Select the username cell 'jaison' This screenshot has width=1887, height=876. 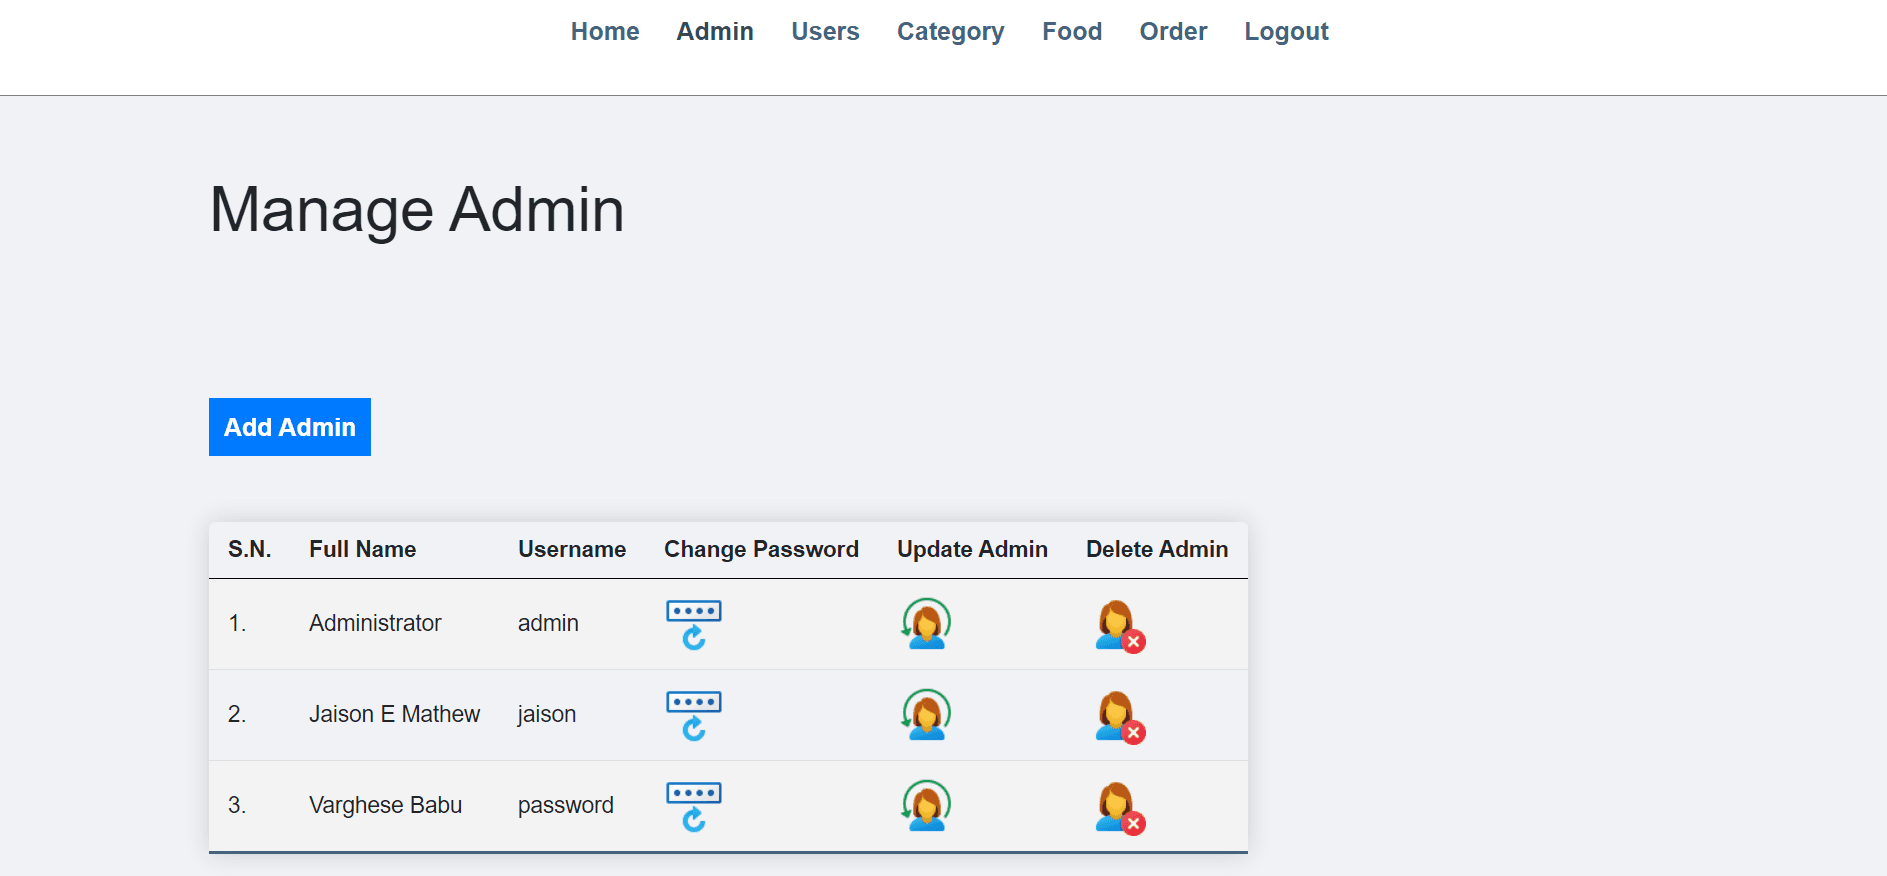547,714
